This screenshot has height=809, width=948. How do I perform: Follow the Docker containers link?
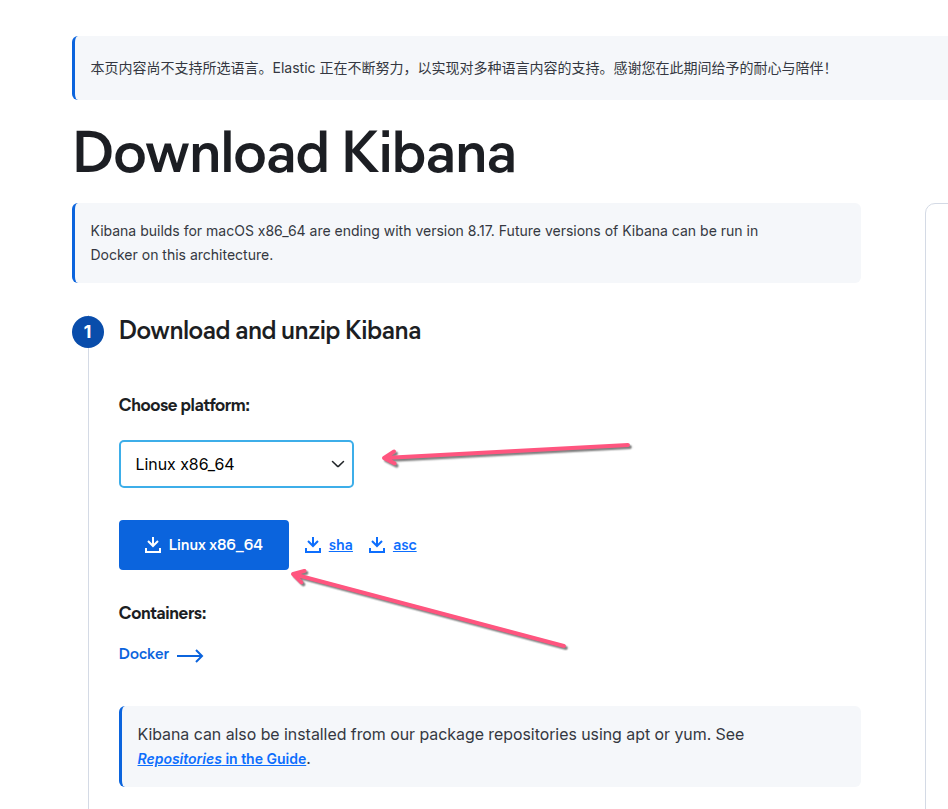point(144,654)
